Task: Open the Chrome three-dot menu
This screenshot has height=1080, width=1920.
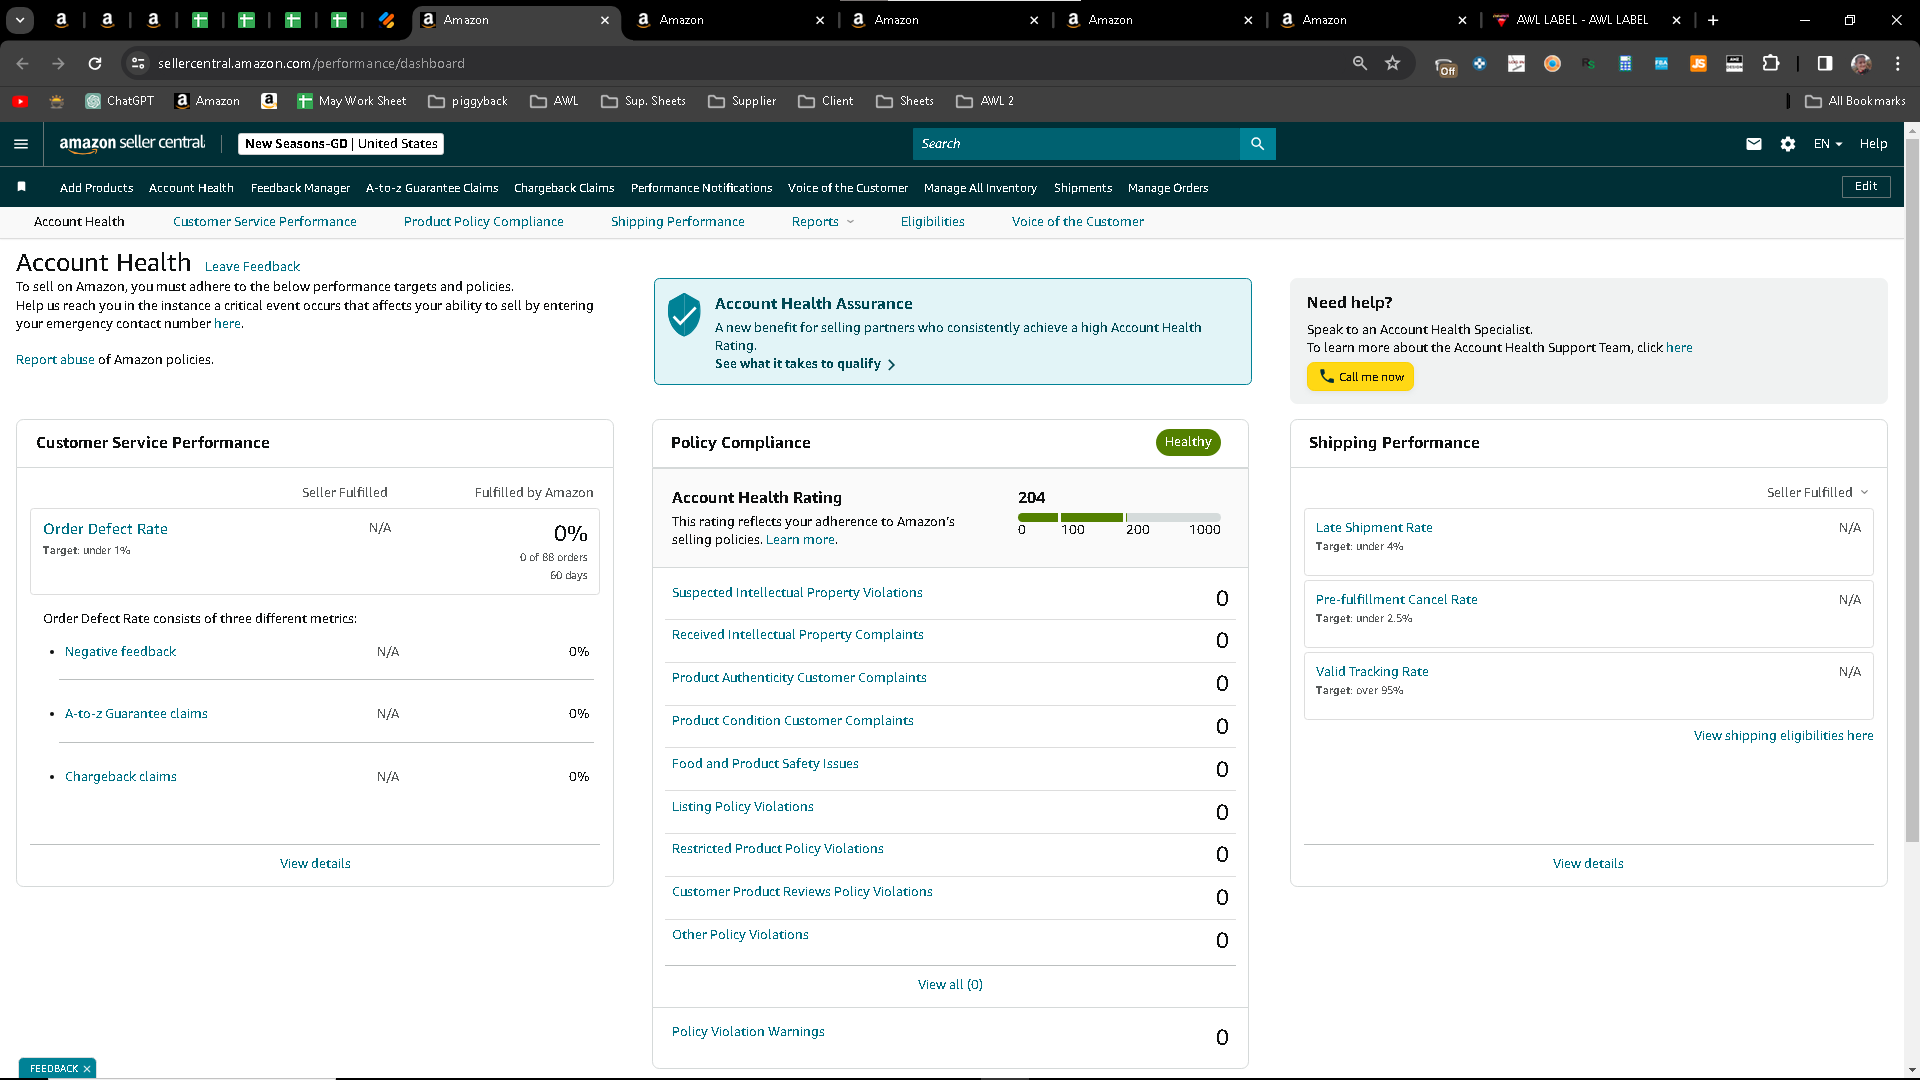Action: [1897, 63]
